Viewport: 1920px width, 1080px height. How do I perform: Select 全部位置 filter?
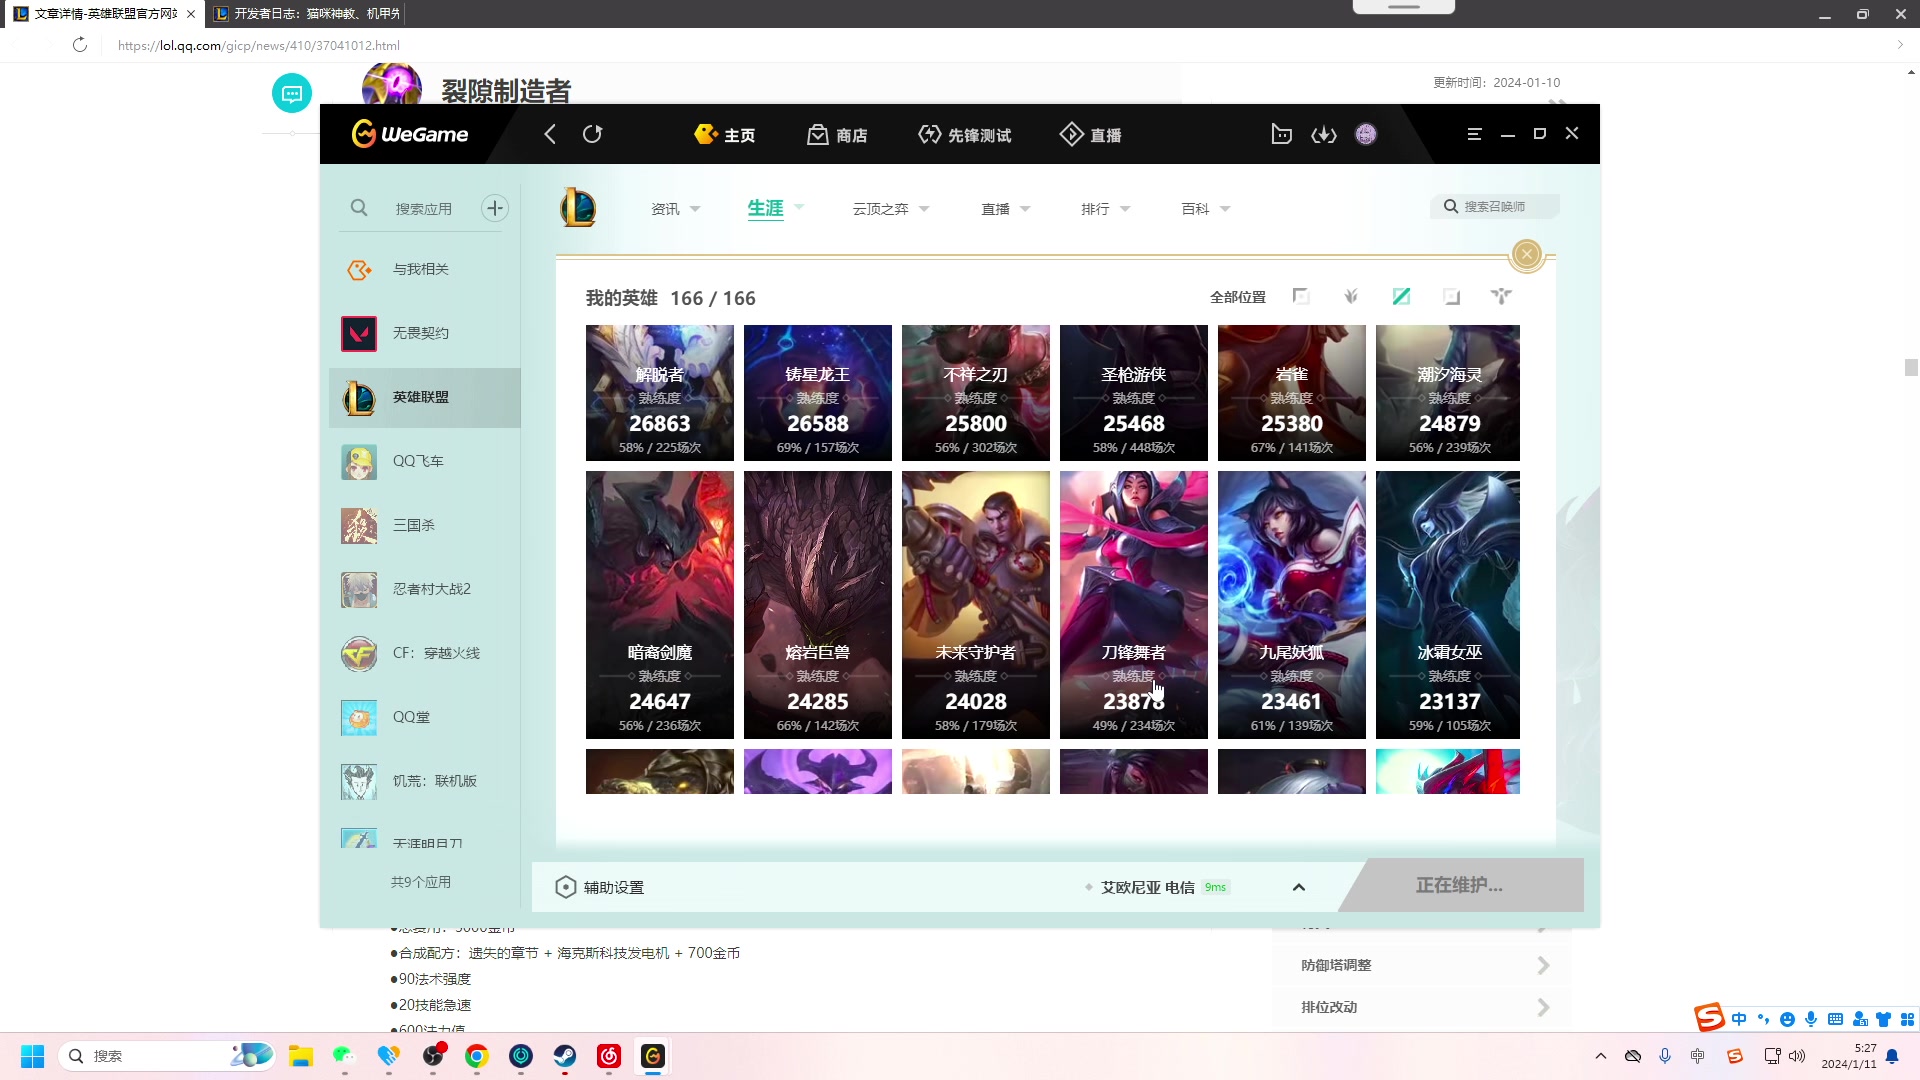point(1238,297)
